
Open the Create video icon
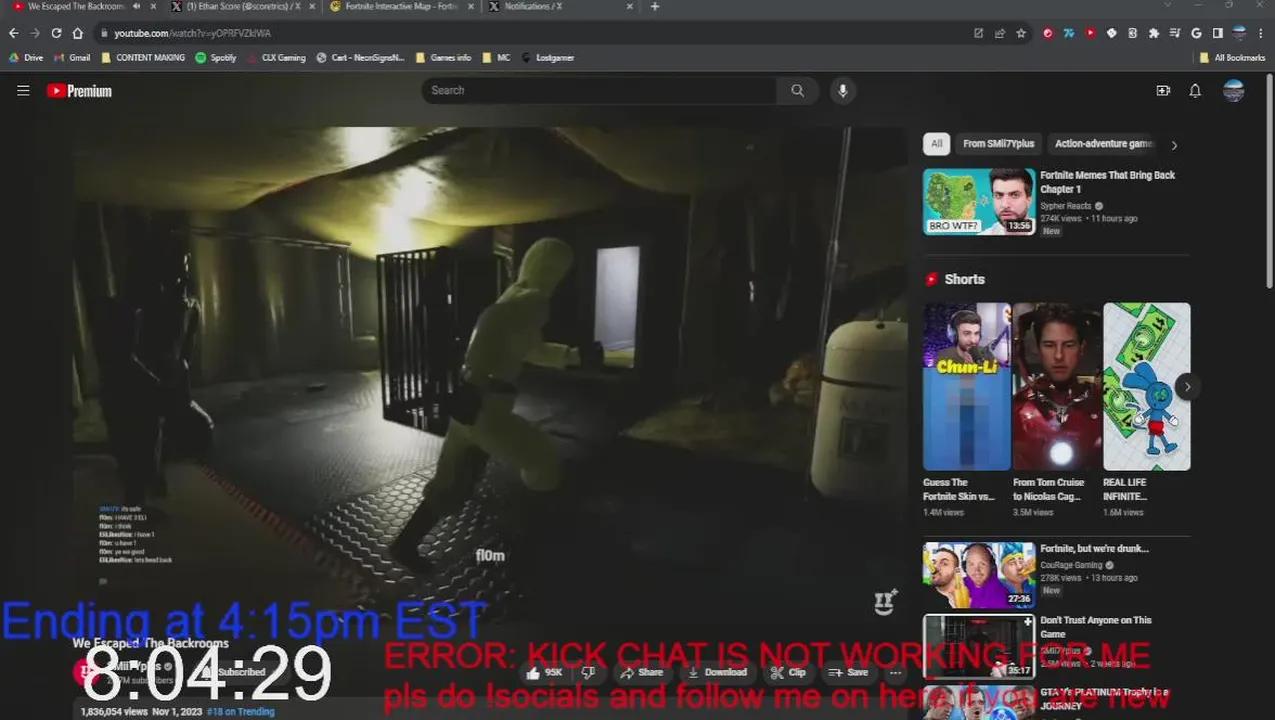tap(1163, 91)
